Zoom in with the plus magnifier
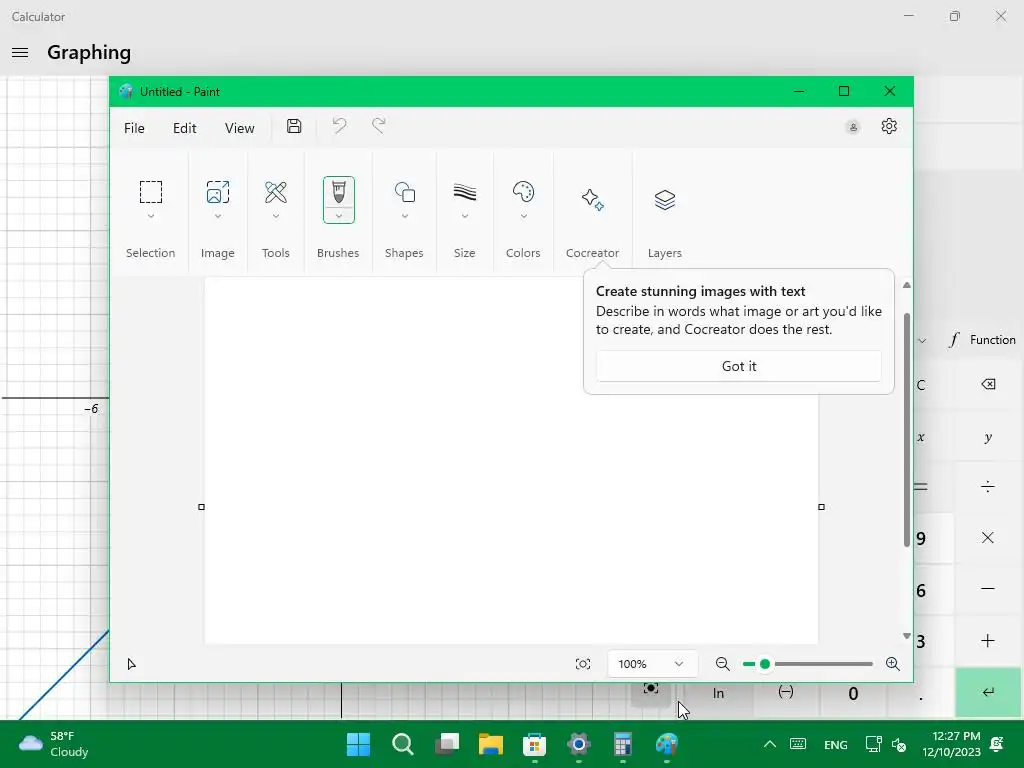Viewport: 1024px width, 768px height. pyautogui.click(x=893, y=664)
